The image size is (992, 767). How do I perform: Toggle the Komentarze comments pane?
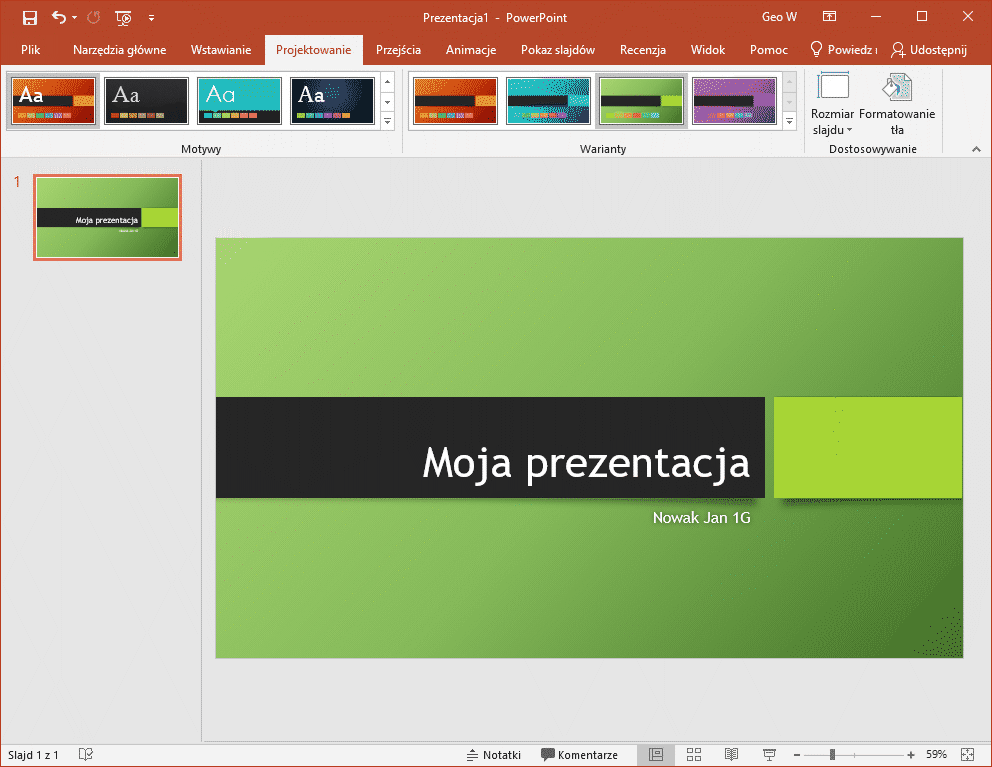tap(579, 755)
